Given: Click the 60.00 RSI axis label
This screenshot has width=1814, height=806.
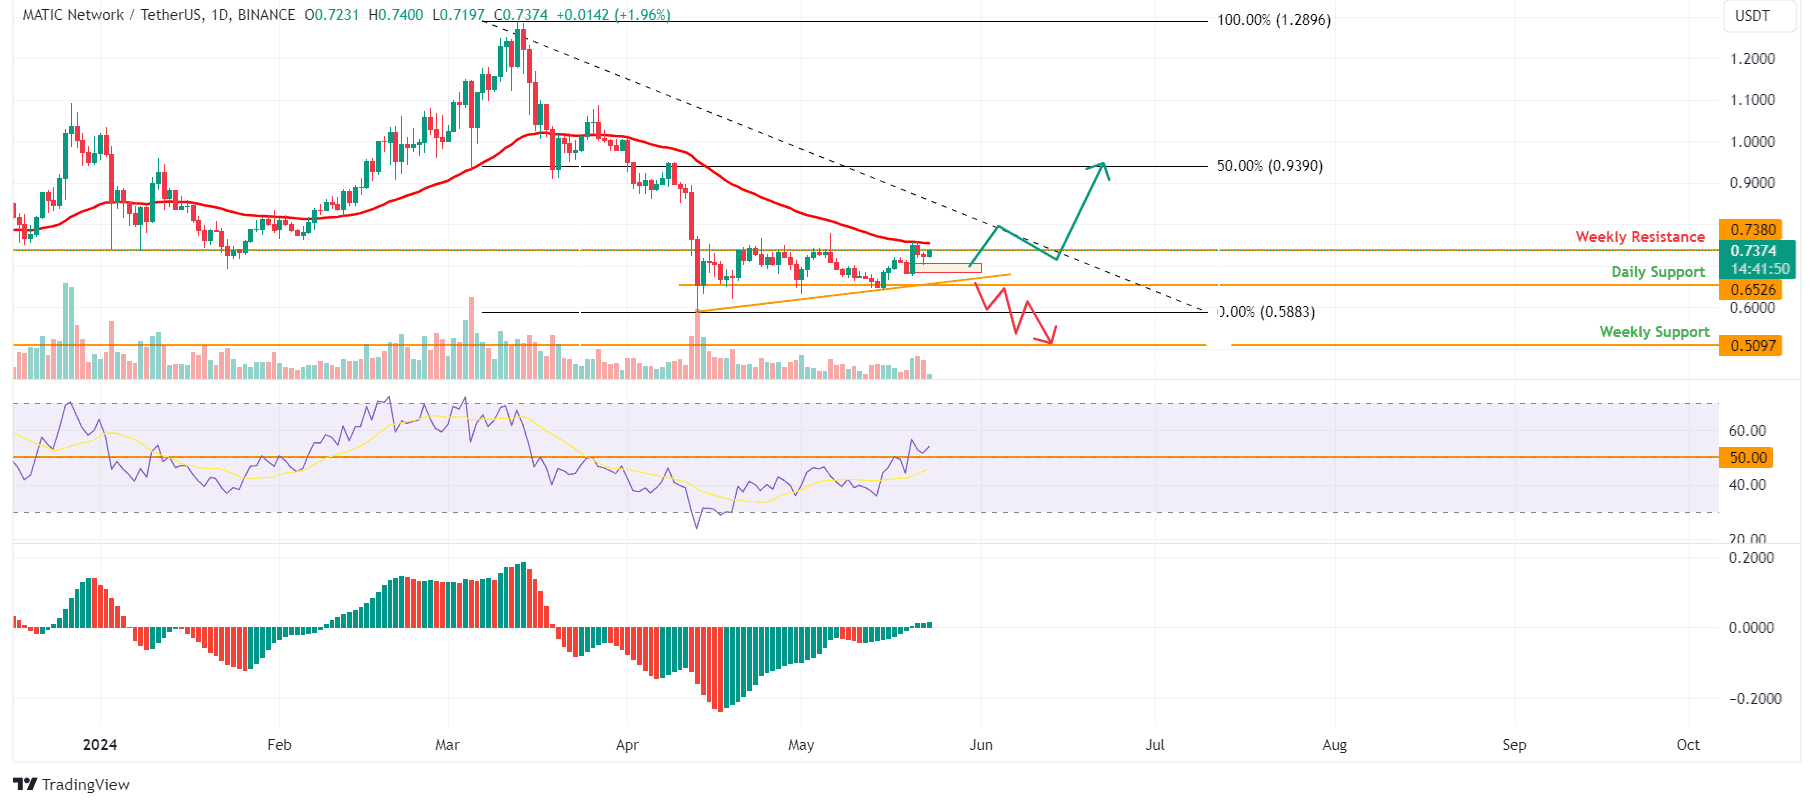Looking at the screenshot, I should (1747, 431).
